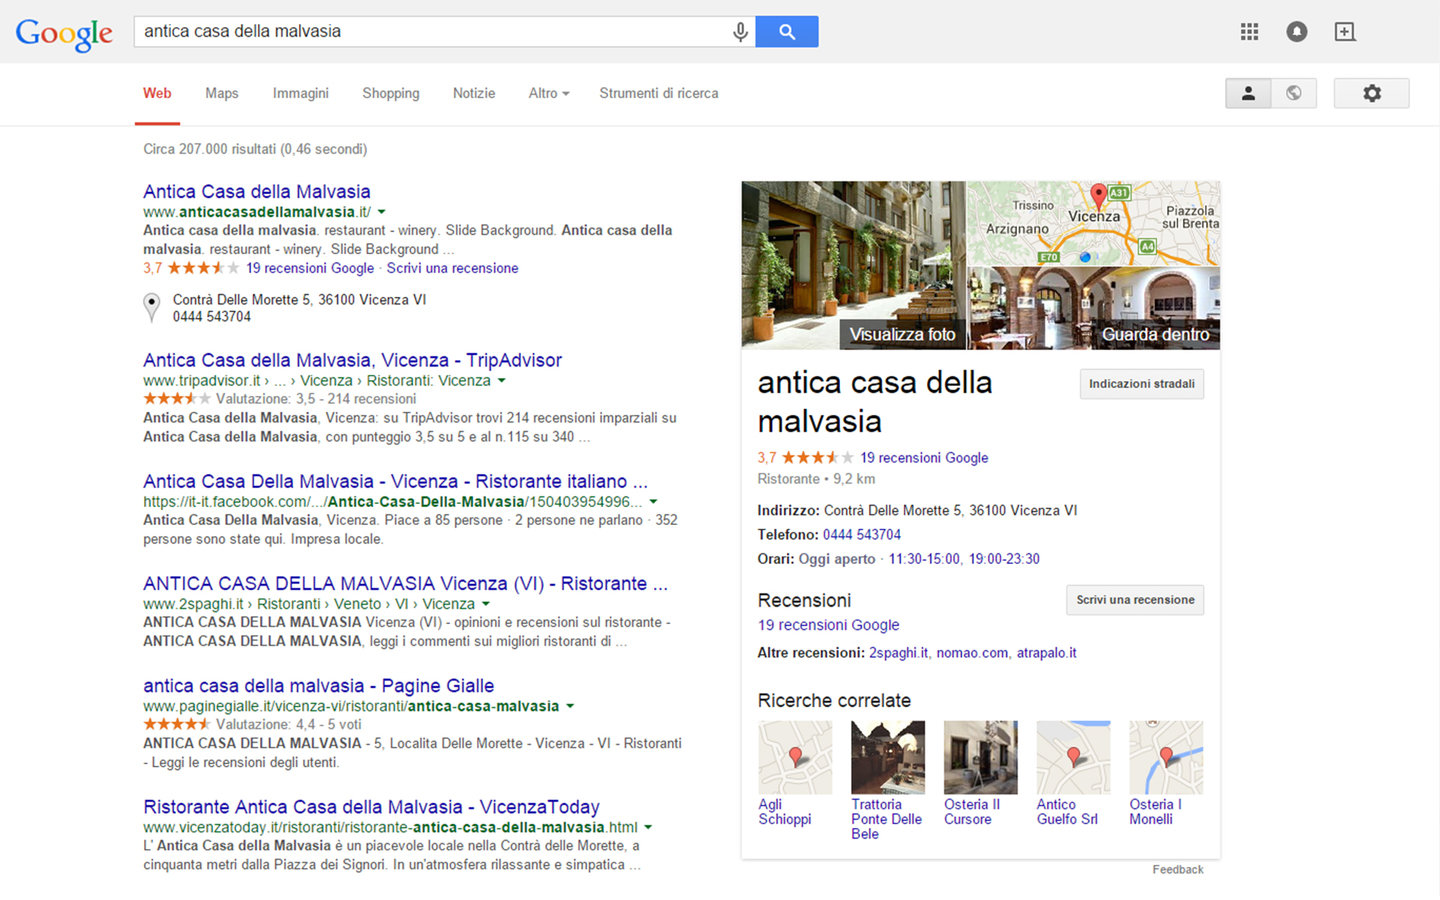
Task: Click Scrivi una recensione link under first result
Action: coord(452,268)
